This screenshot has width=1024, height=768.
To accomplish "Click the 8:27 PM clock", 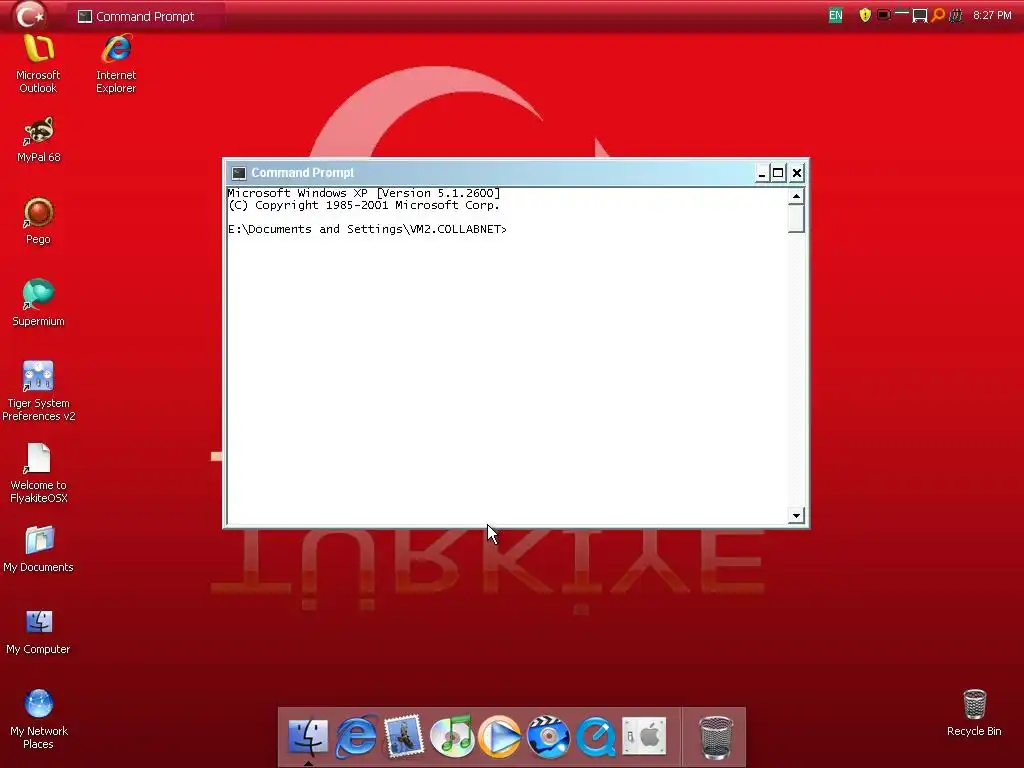I will pyautogui.click(x=992, y=15).
